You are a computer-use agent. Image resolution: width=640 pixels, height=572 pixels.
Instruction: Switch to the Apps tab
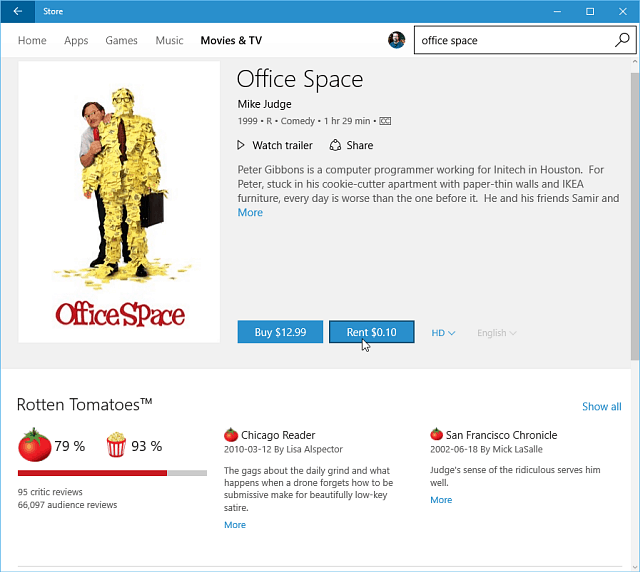click(76, 40)
